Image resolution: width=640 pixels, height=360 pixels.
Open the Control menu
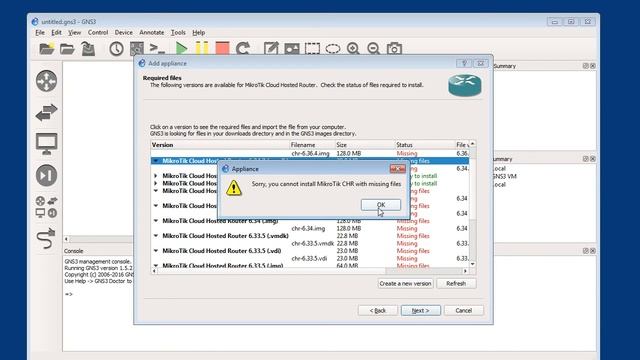[x=98, y=33]
